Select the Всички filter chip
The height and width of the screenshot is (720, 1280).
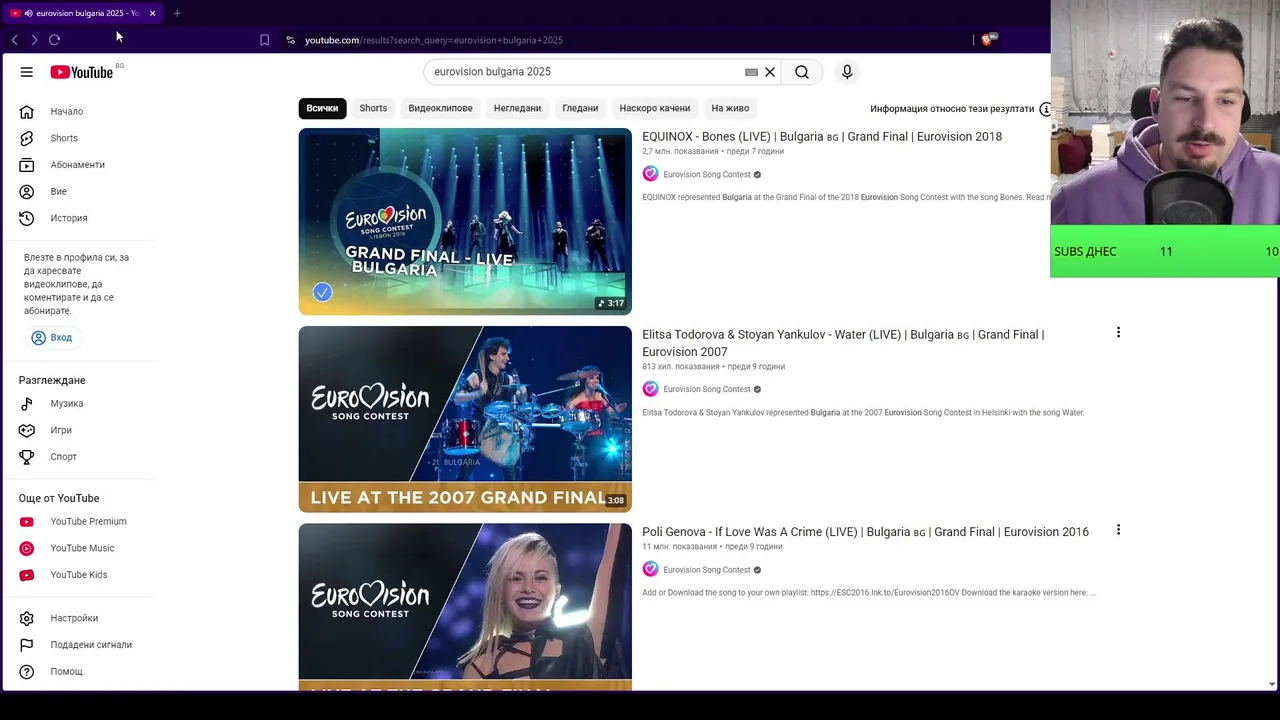click(x=322, y=108)
